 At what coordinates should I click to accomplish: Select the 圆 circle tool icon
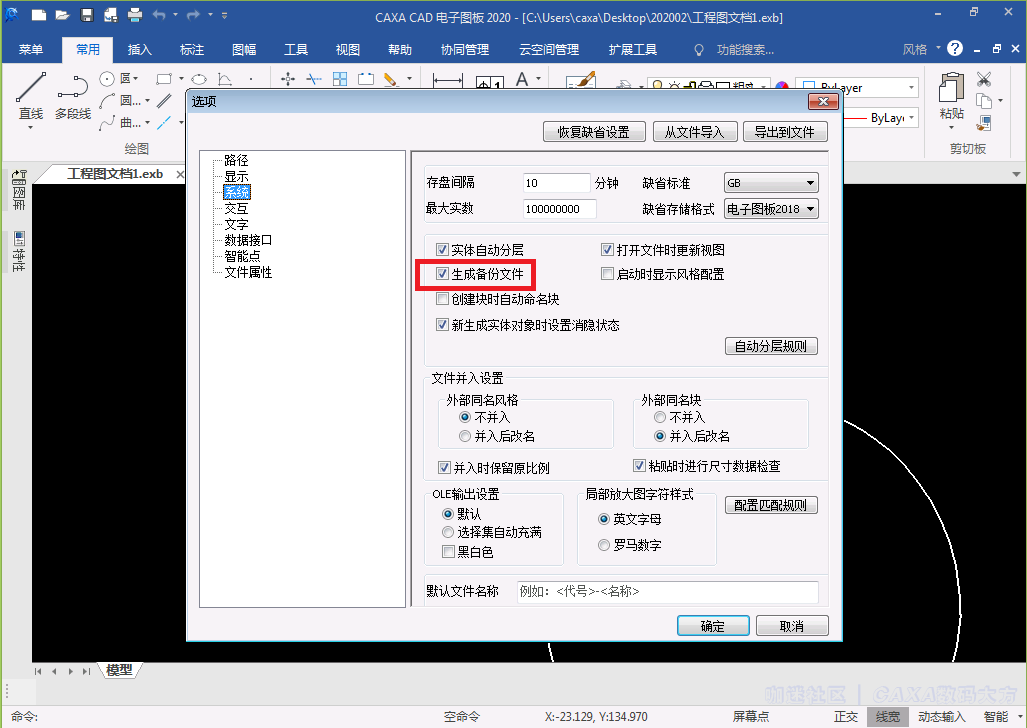pyautogui.click(x=107, y=79)
